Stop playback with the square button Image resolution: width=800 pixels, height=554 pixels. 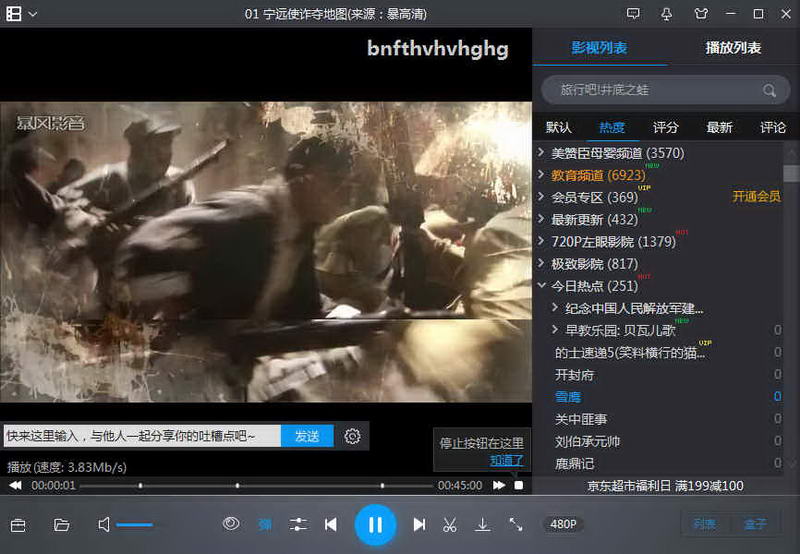click(x=518, y=485)
